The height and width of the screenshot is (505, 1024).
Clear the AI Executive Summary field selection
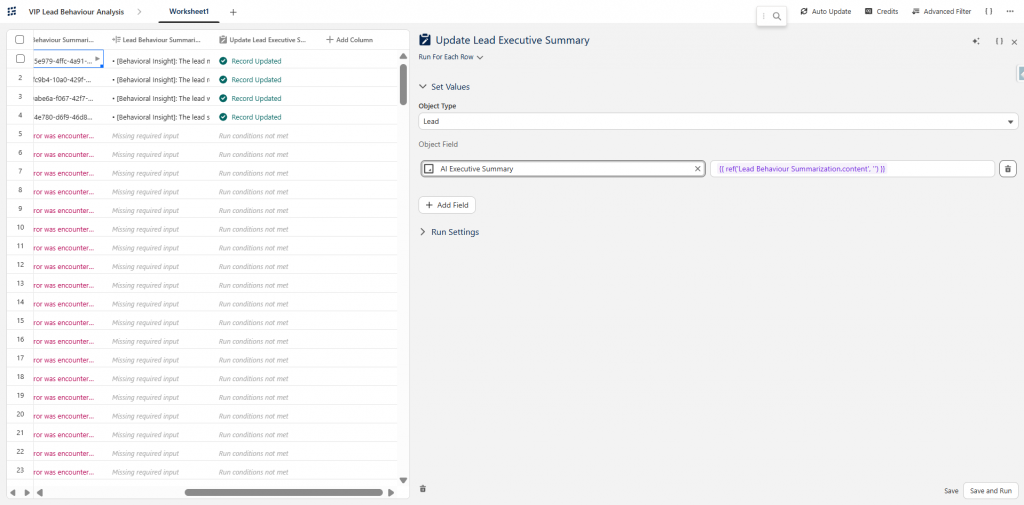pyautogui.click(x=697, y=169)
